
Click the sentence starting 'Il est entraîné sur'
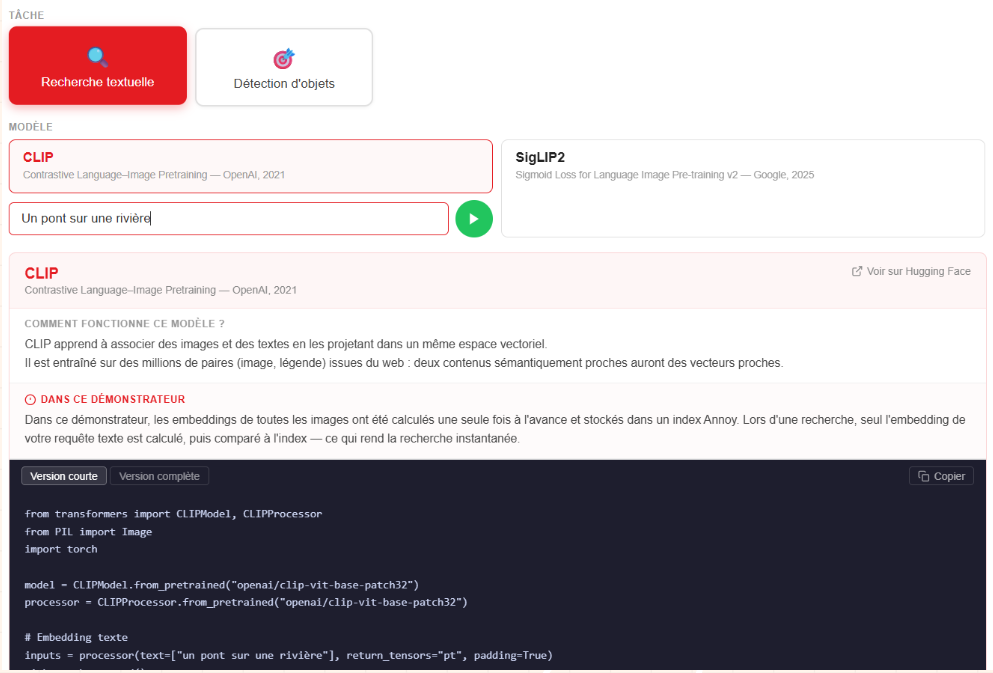pyautogui.click(x=403, y=363)
